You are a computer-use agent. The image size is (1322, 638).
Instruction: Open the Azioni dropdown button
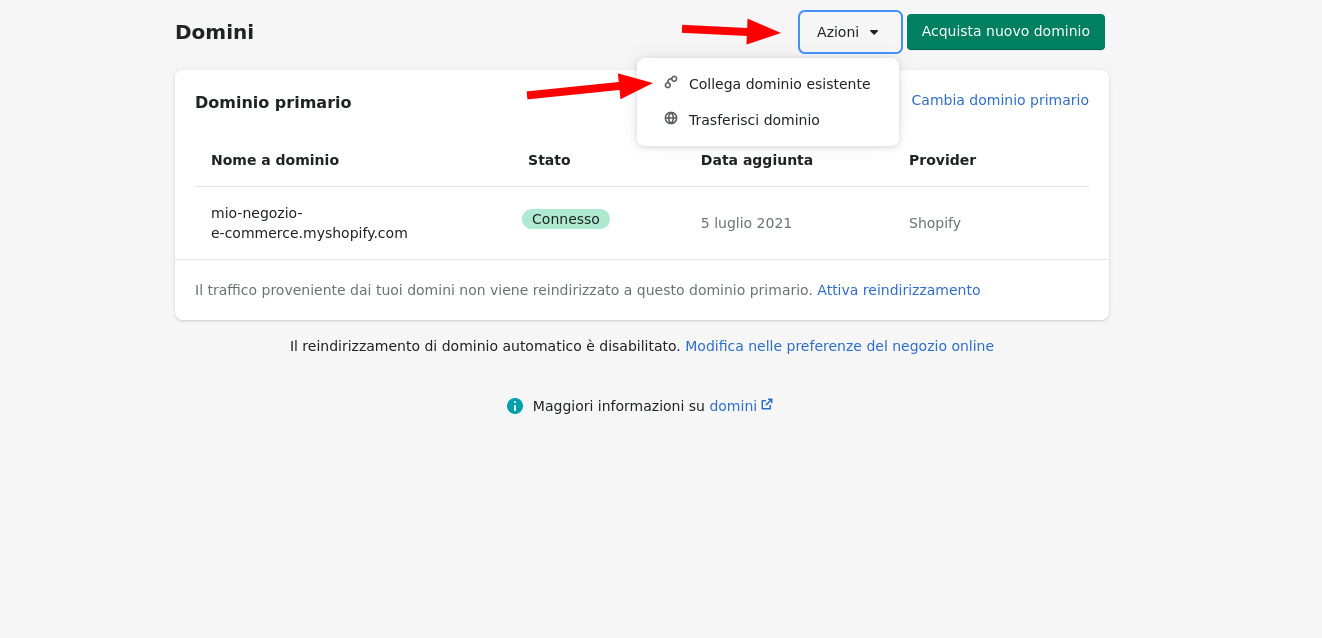[x=850, y=32]
